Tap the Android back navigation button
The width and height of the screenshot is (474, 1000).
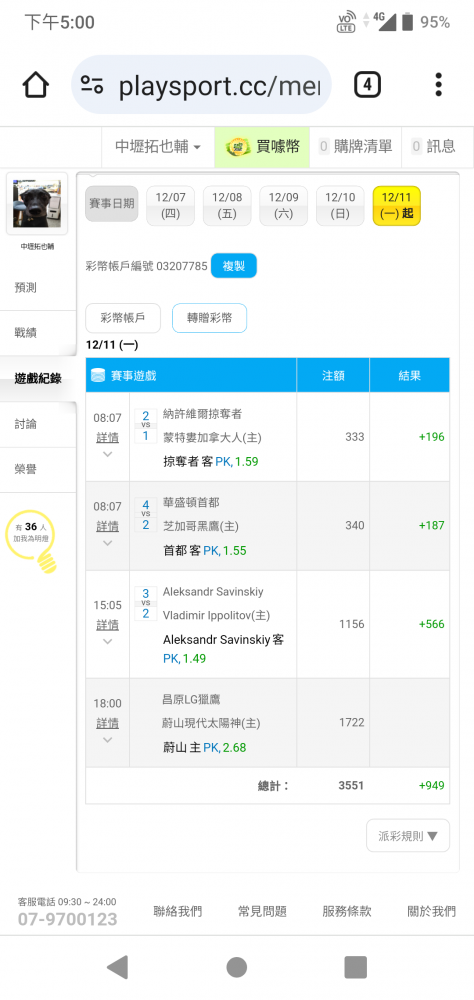[117, 967]
